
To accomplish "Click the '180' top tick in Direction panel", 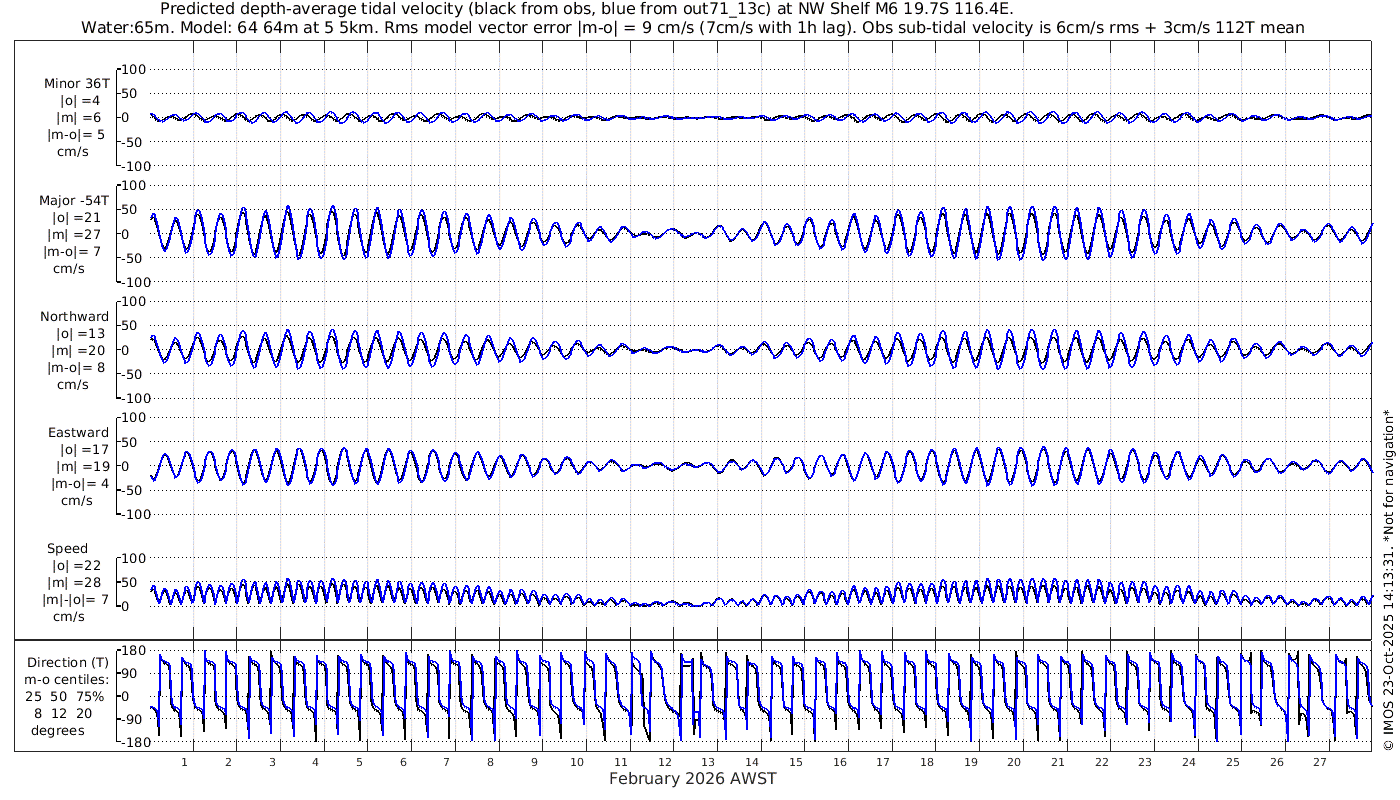I will [133, 649].
